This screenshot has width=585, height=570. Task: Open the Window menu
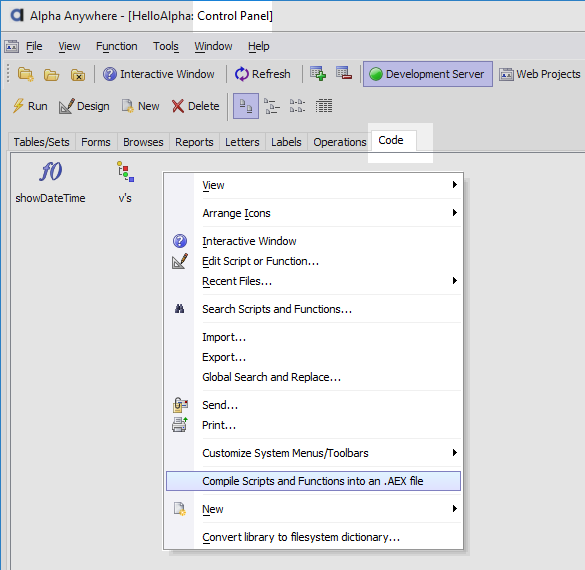(213, 46)
